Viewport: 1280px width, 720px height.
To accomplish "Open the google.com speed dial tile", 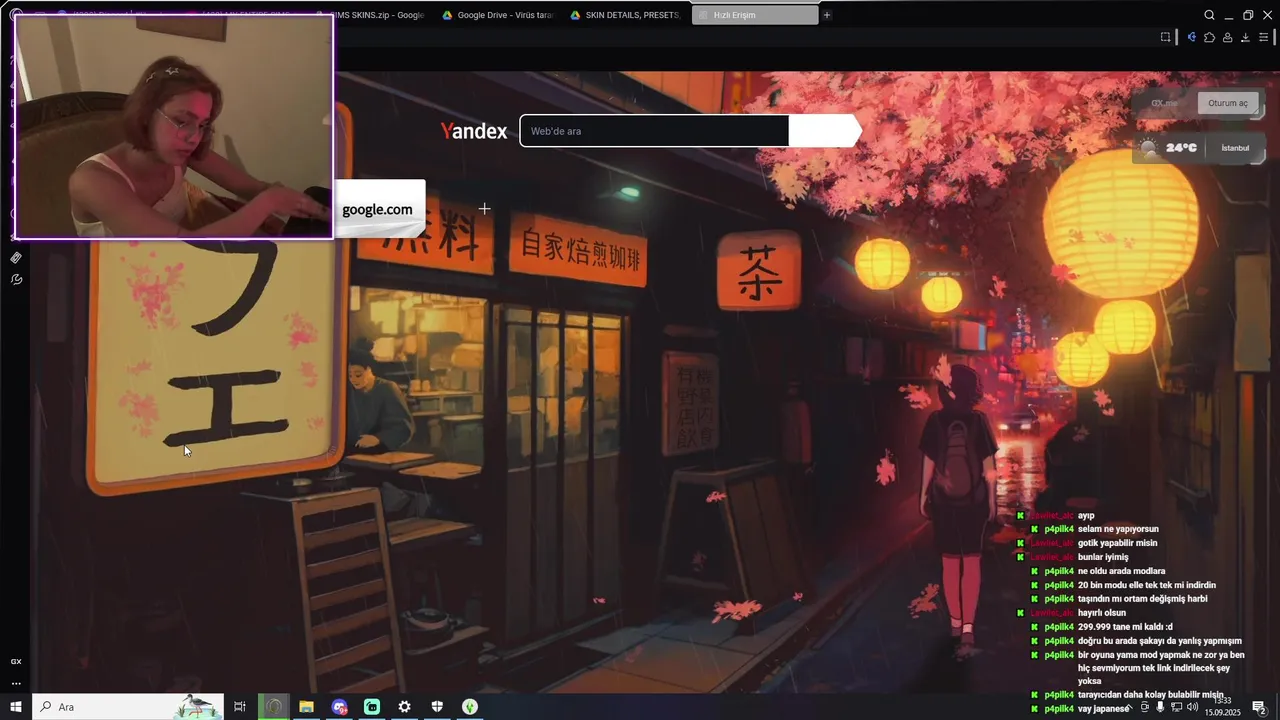I will coord(379,209).
